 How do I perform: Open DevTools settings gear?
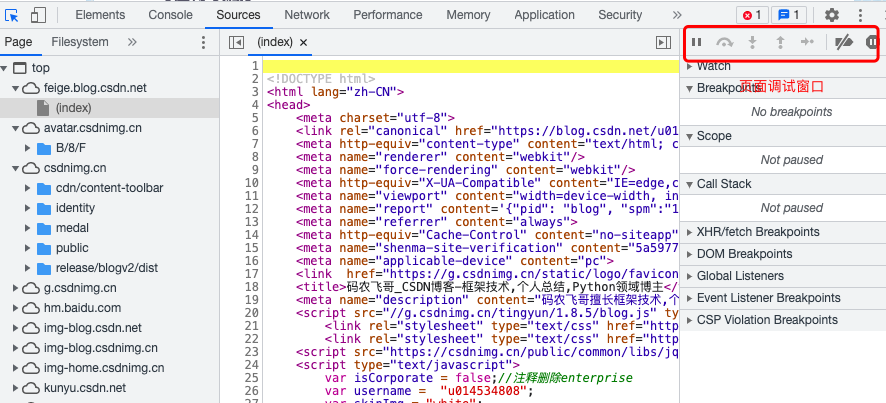pyautogui.click(x=832, y=15)
